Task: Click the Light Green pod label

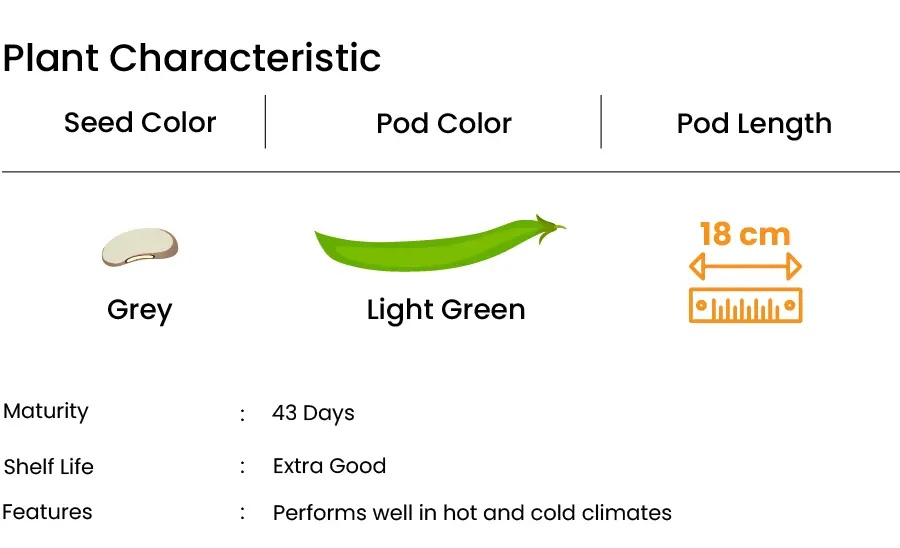Action: click(446, 310)
